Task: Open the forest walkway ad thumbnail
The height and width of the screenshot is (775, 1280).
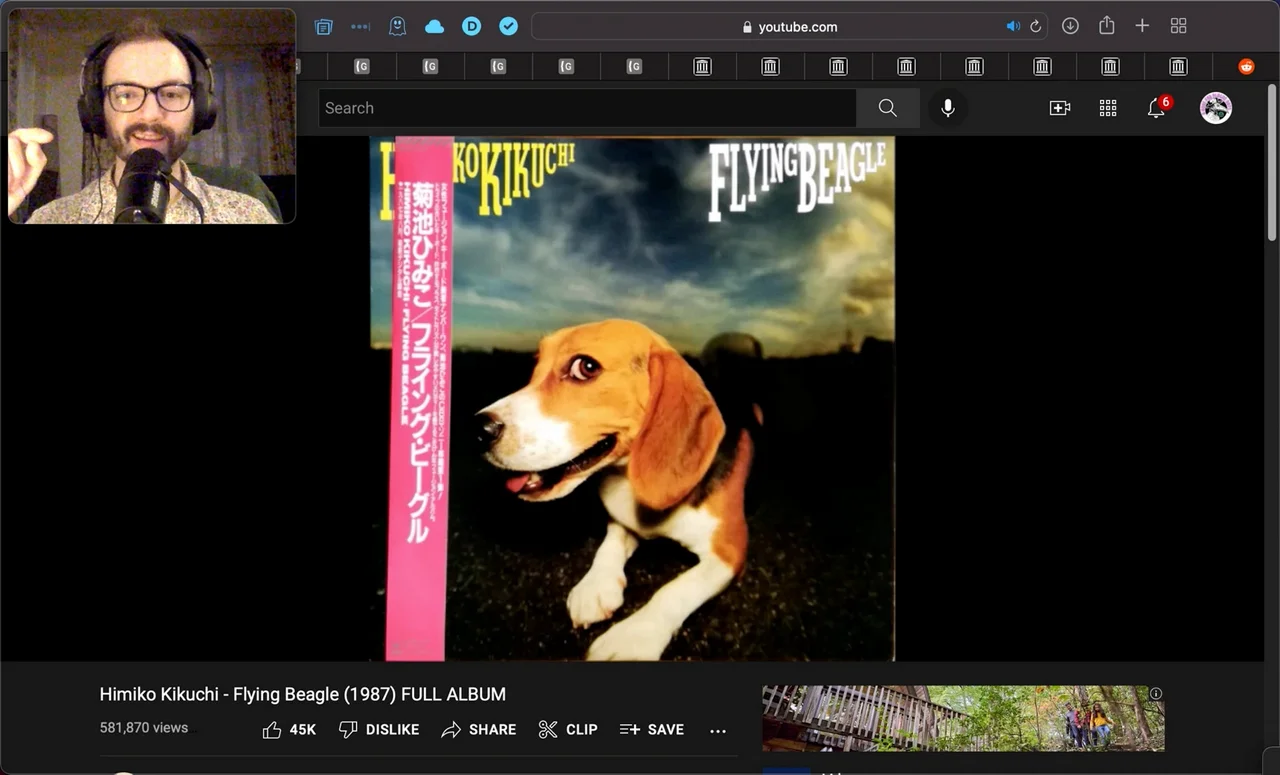Action: point(963,718)
